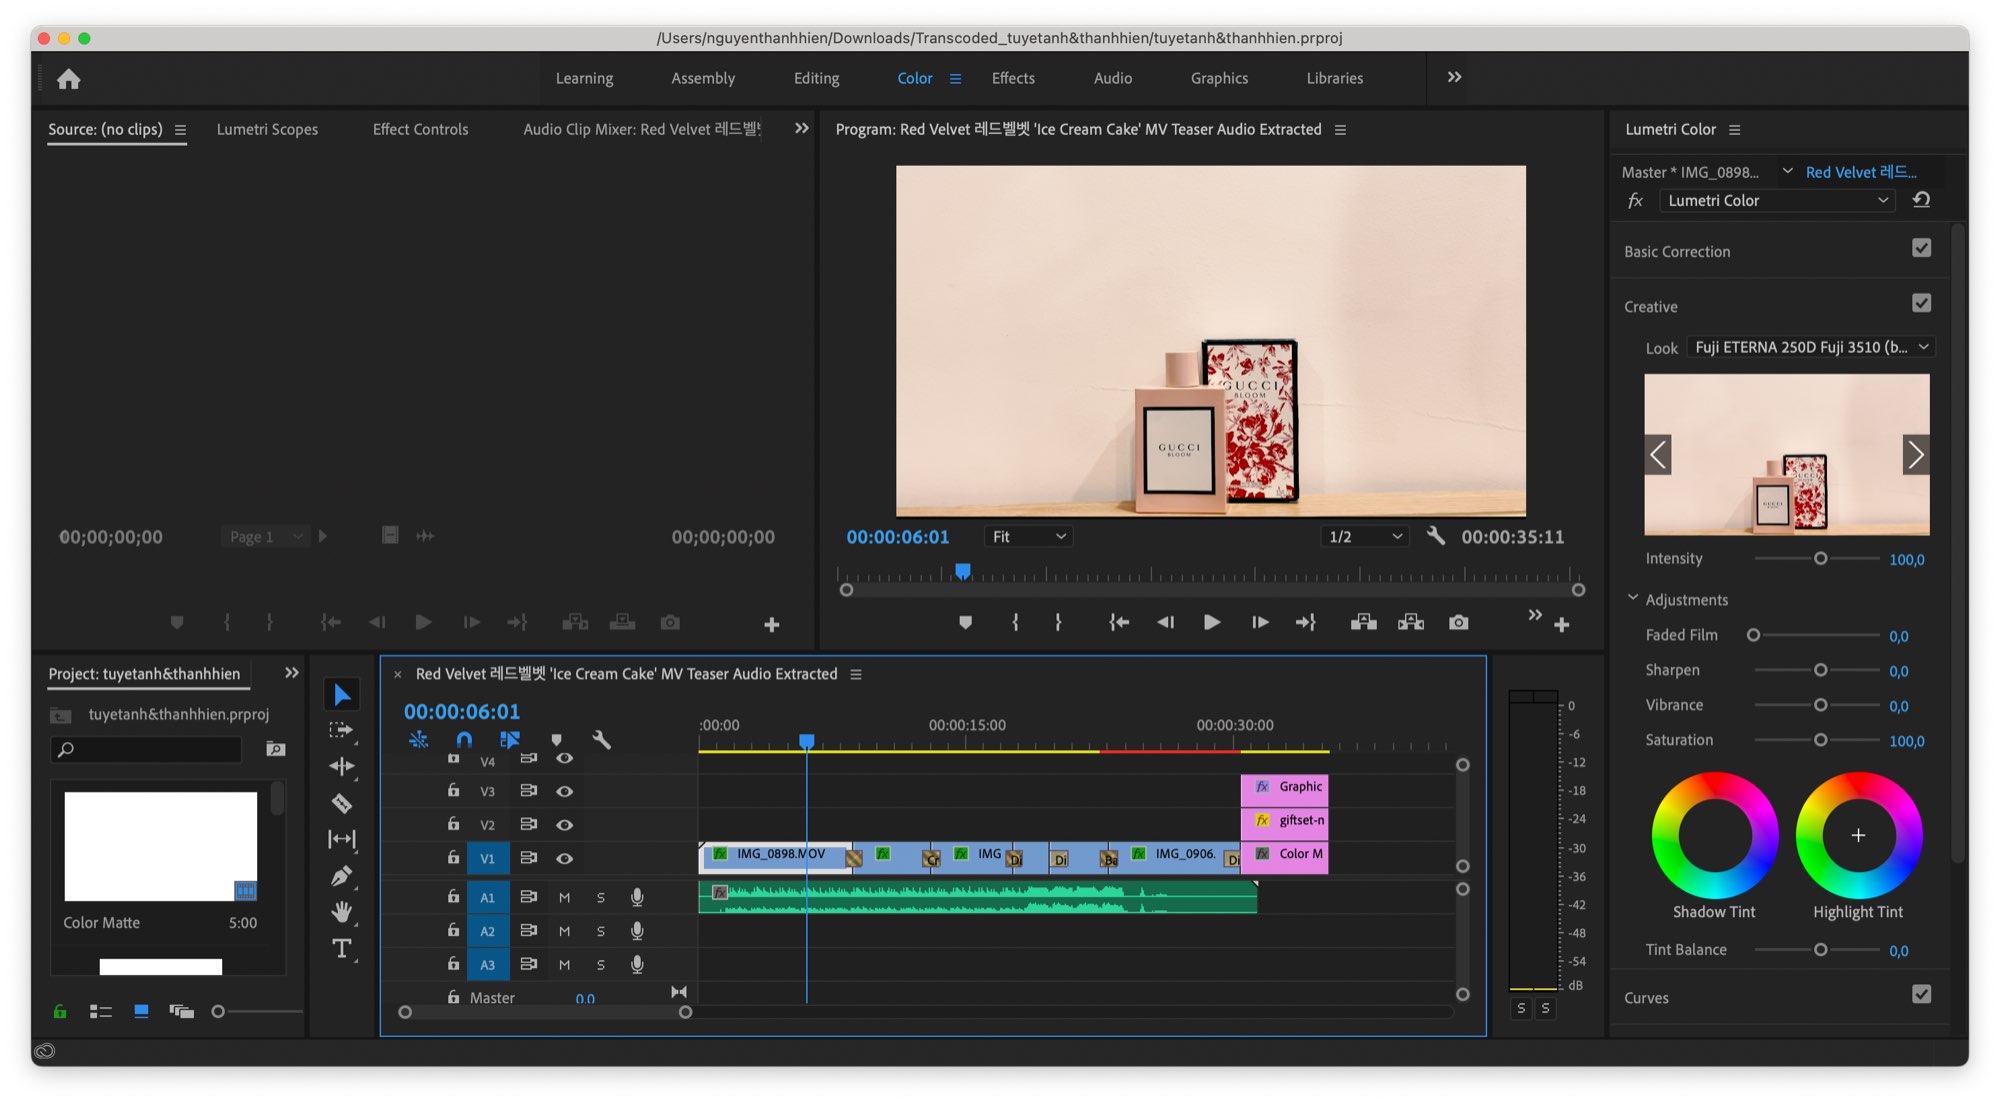
Task: Switch project panel to list view
Action: 101,1012
